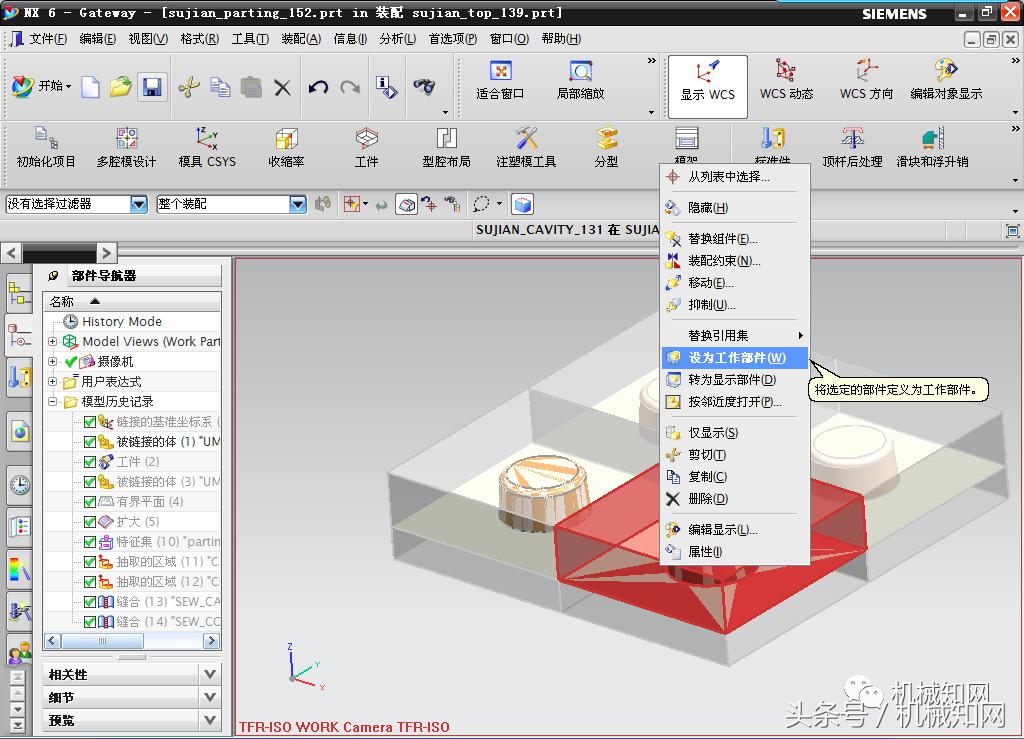1024x739 pixels.
Task: Open the WCS 动态 tool
Action: pos(786,80)
